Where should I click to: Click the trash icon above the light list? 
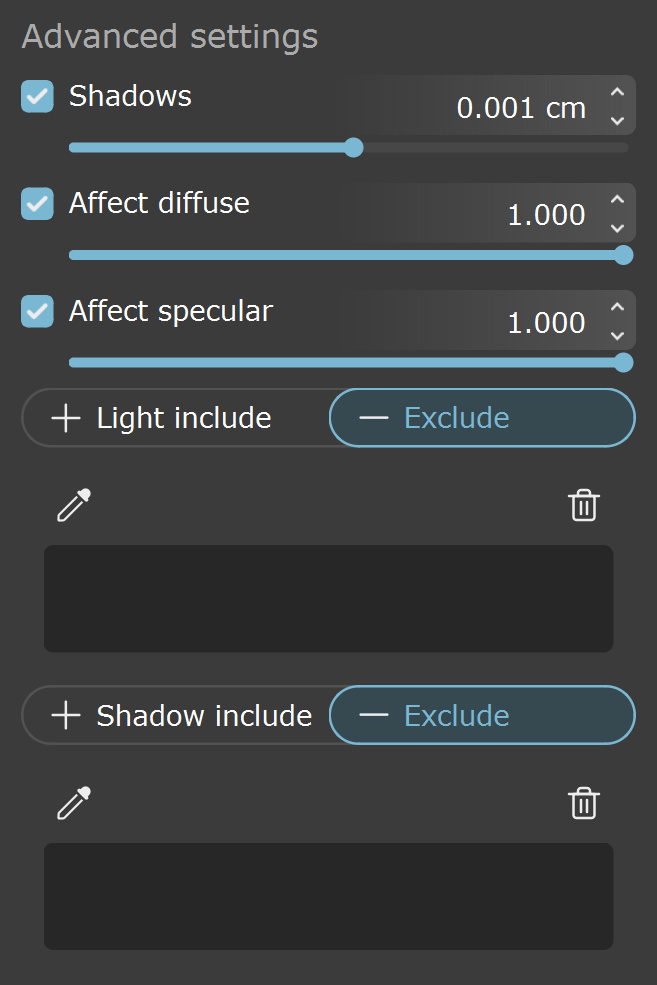tap(584, 505)
